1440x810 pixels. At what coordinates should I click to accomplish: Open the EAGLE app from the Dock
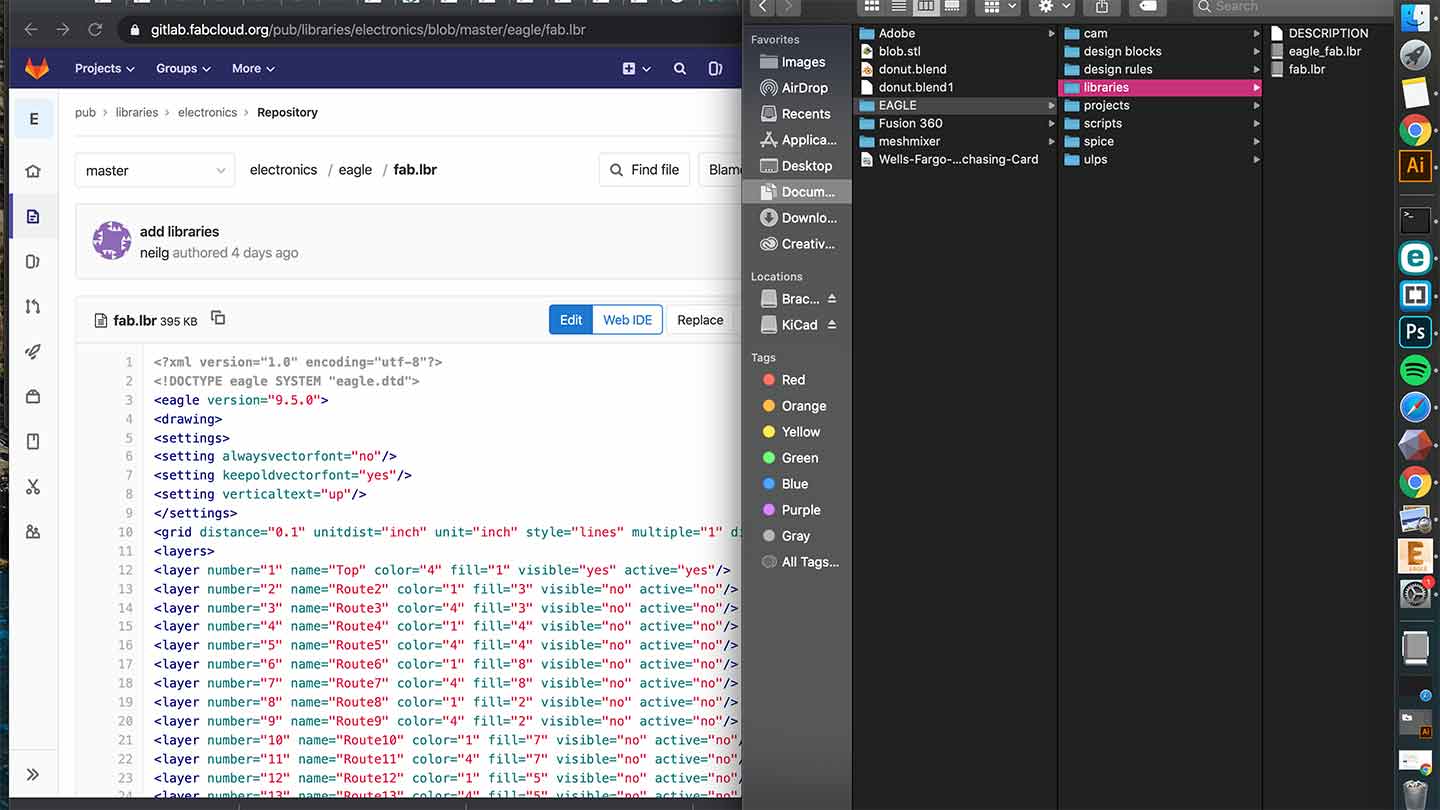(x=1415, y=556)
